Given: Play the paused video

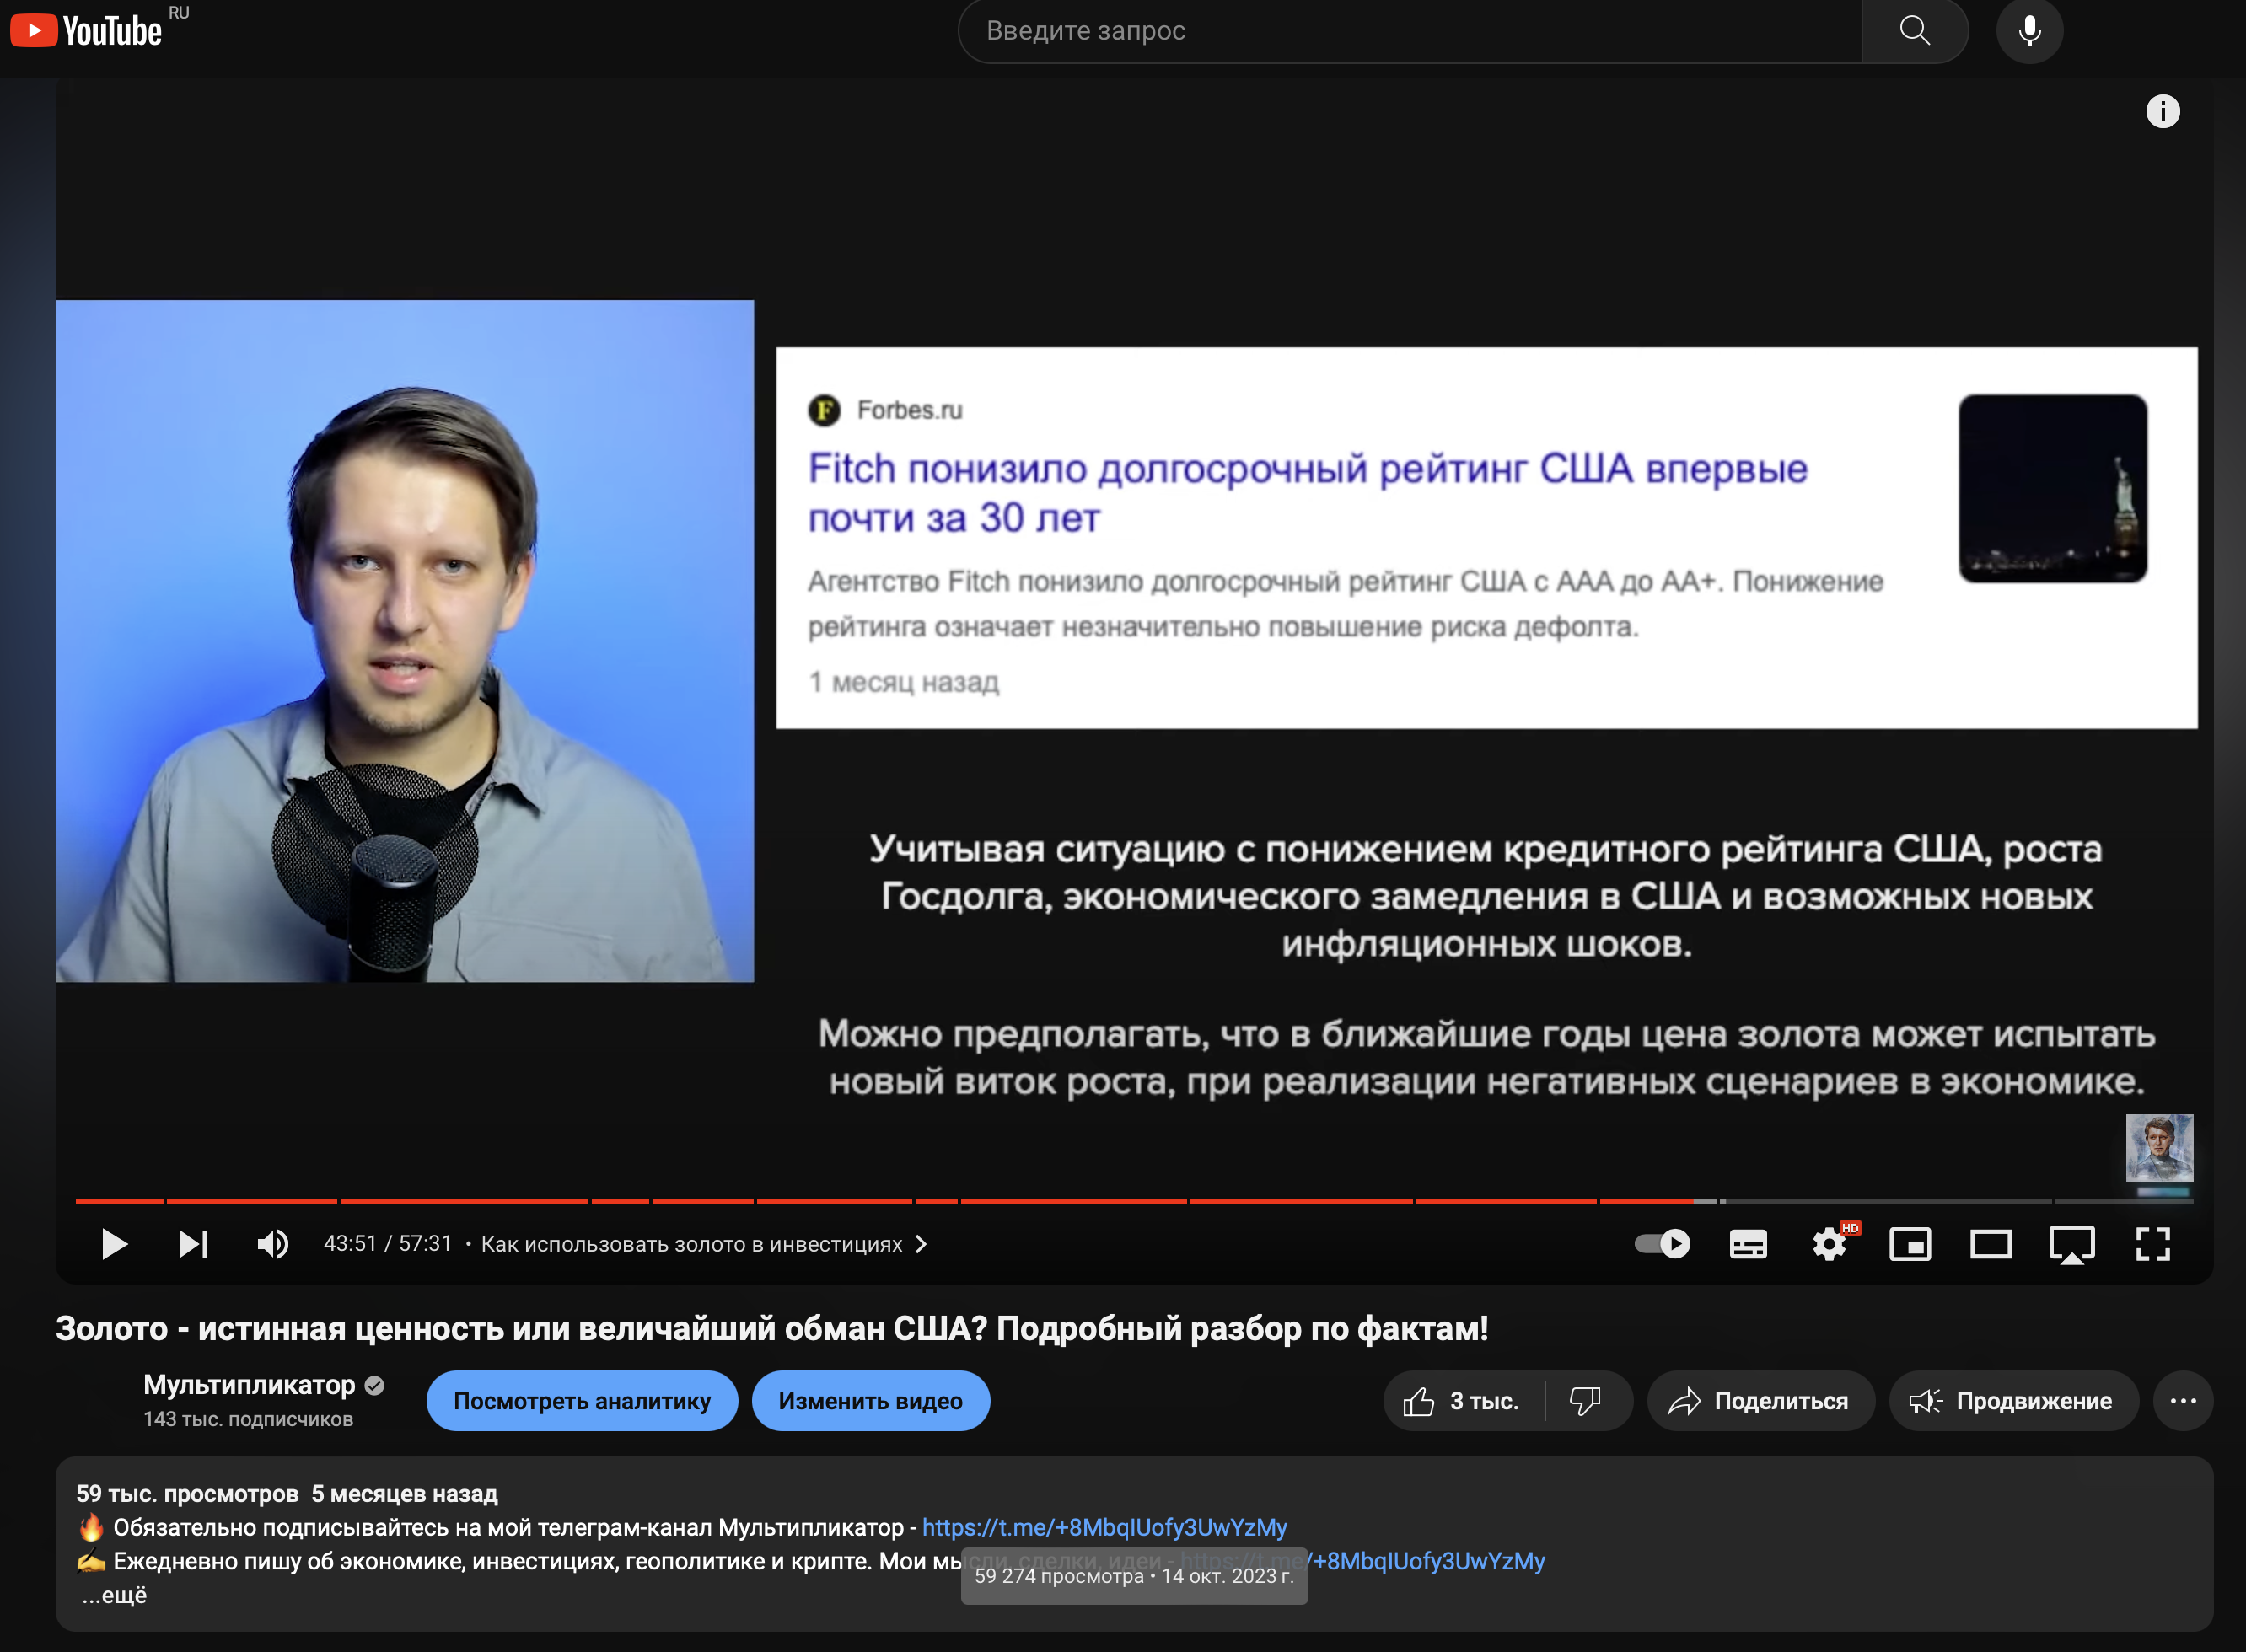Looking at the screenshot, I should 114,1244.
